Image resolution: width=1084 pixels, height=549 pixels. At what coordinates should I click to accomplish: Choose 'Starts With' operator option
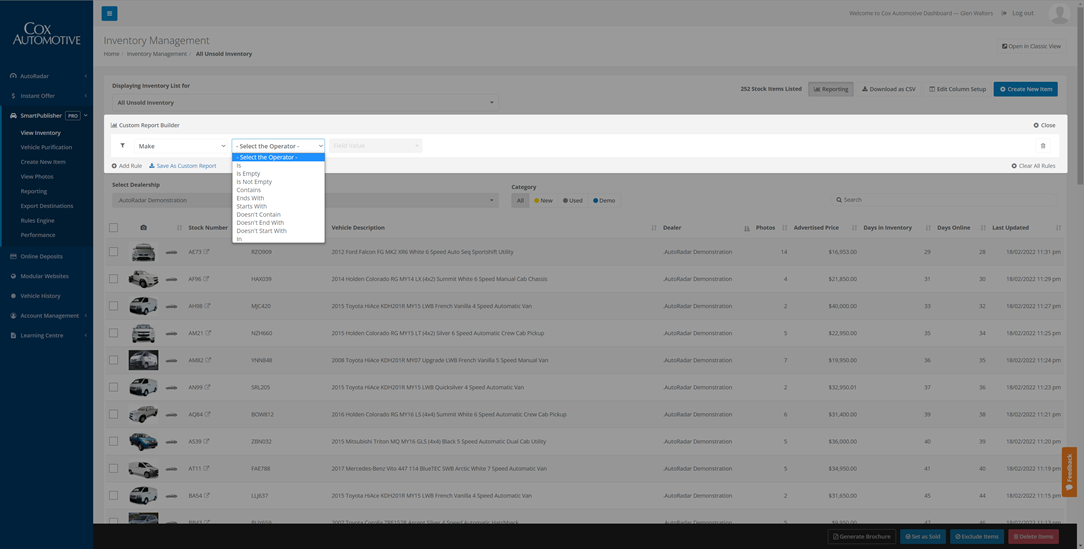click(x=278, y=206)
